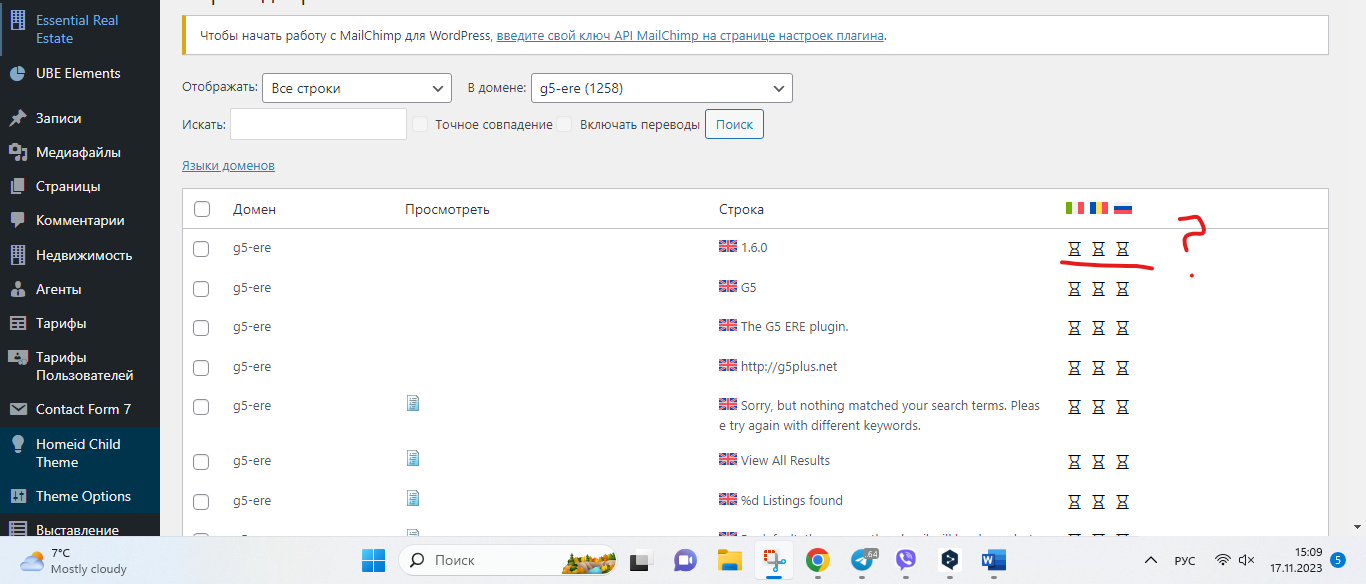
Task: Check the box for http://g5plus.net row
Action: 201,368
